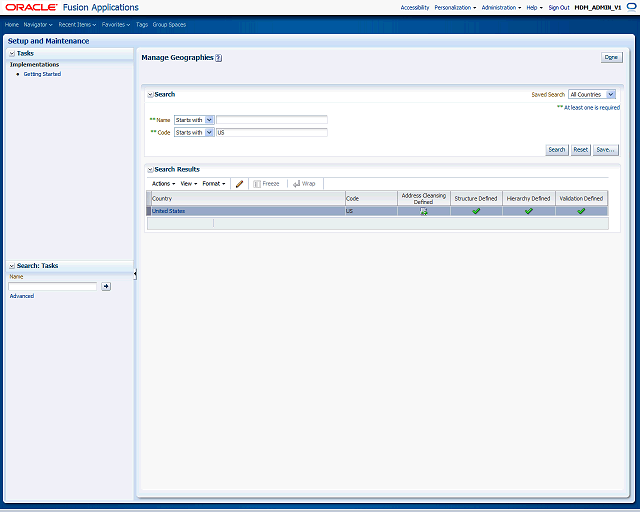This screenshot has width=640, height=512.
Task: Click into the Code input field
Action: point(272,132)
